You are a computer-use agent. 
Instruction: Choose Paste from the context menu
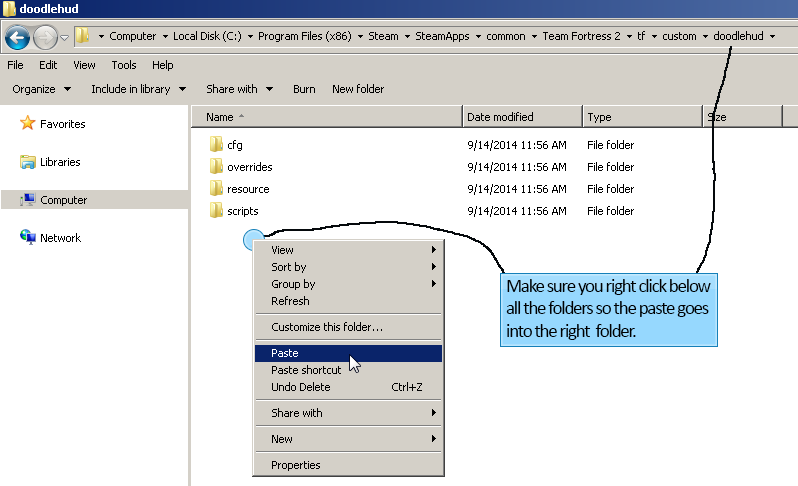point(285,353)
